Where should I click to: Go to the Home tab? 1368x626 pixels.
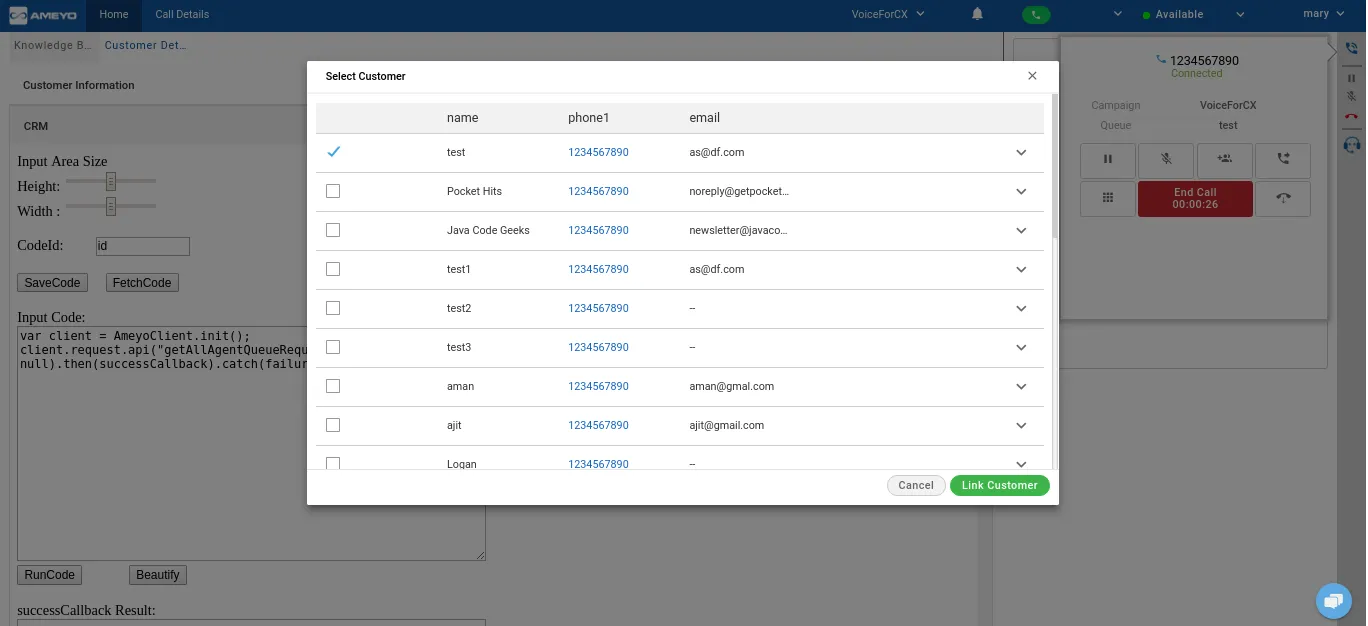[114, 14]
